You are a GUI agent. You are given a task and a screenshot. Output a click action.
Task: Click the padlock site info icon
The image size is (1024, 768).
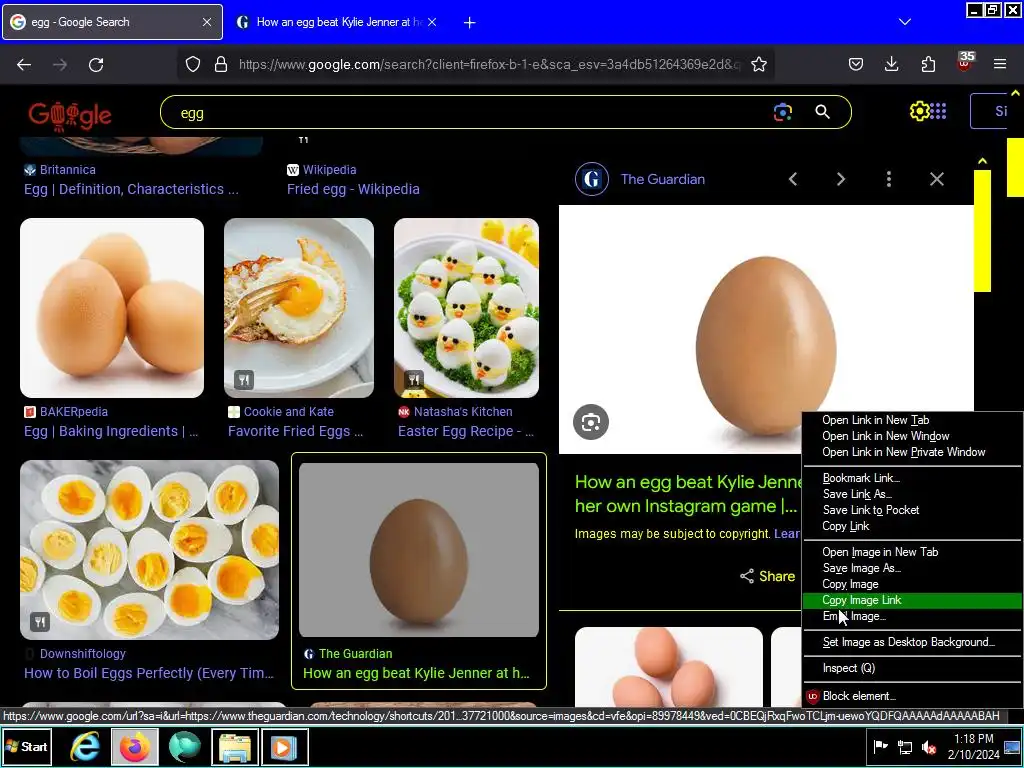click(x=221, y=64)
